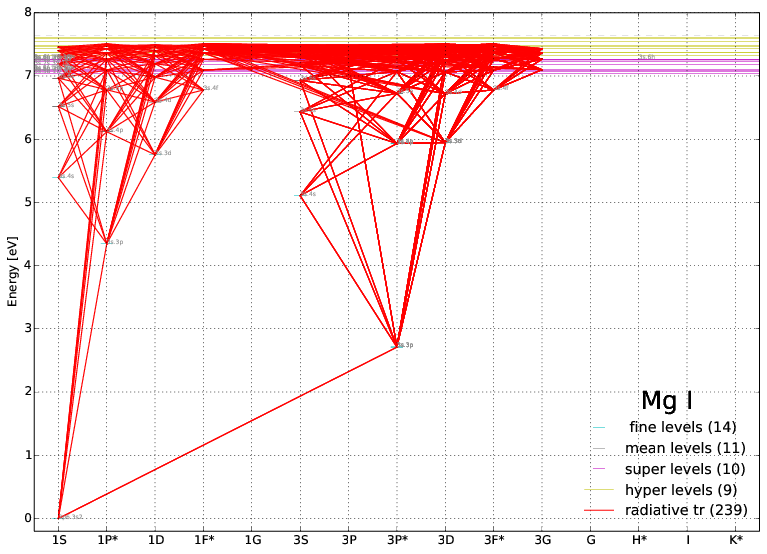Click the '3P*' x-axis tick label

click(x=397, y=540)
